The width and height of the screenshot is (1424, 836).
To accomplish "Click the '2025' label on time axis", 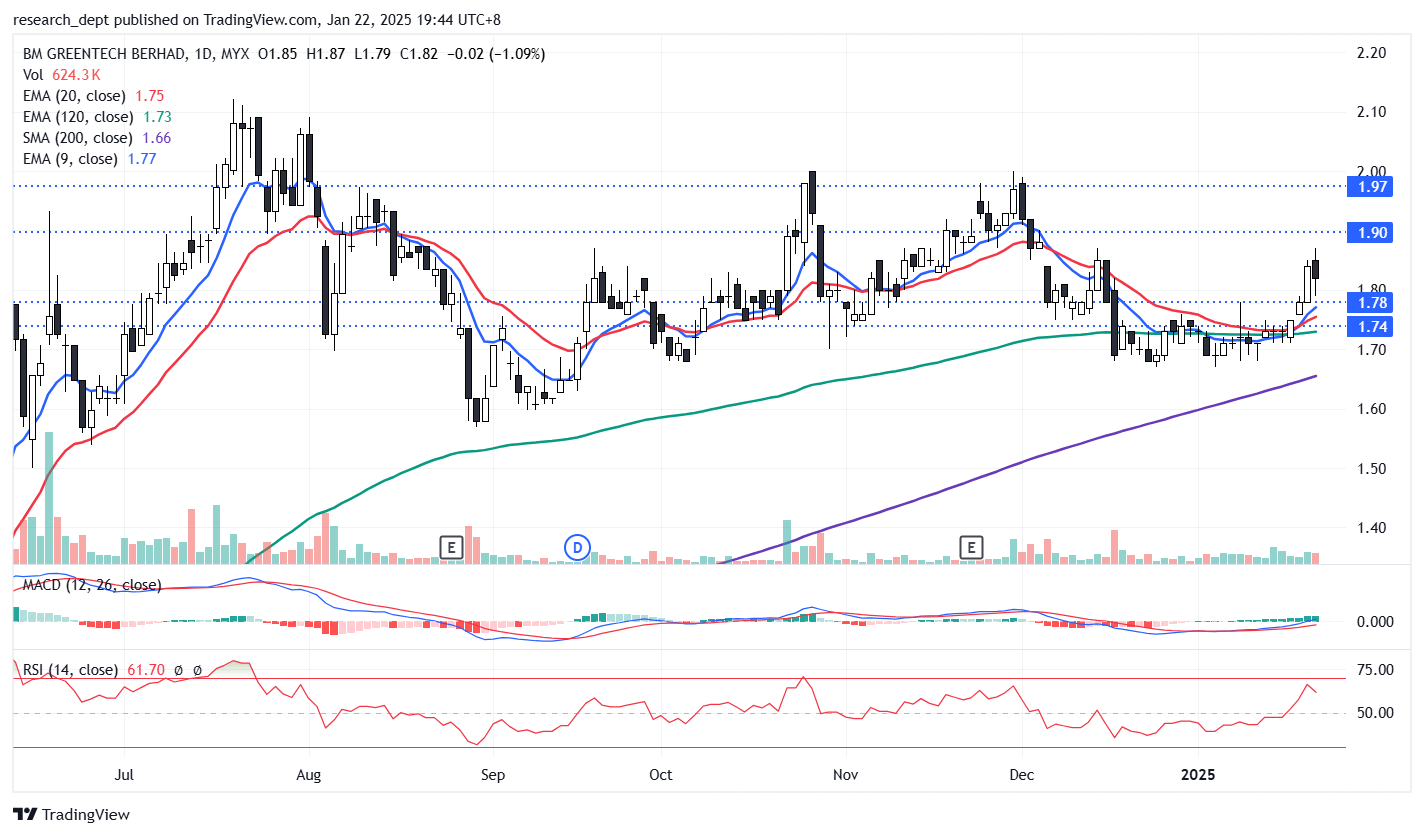I will point(1199,775).
